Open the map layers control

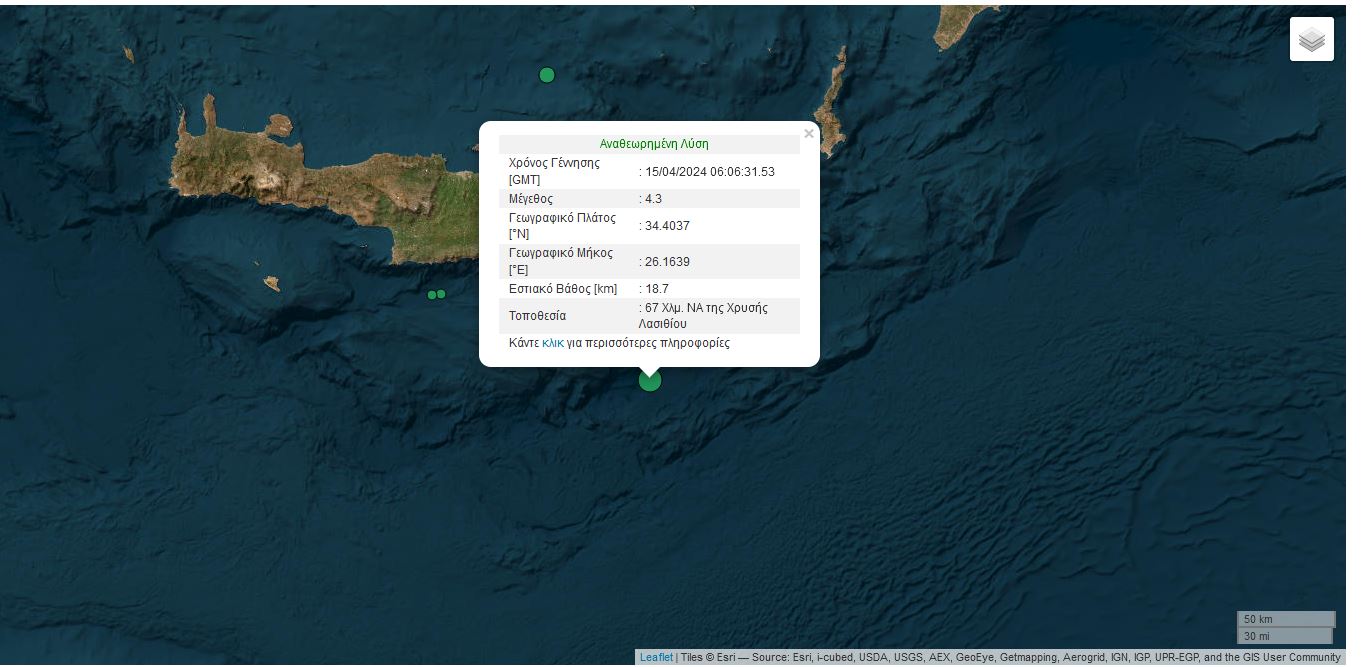(x=1311, y=40)
